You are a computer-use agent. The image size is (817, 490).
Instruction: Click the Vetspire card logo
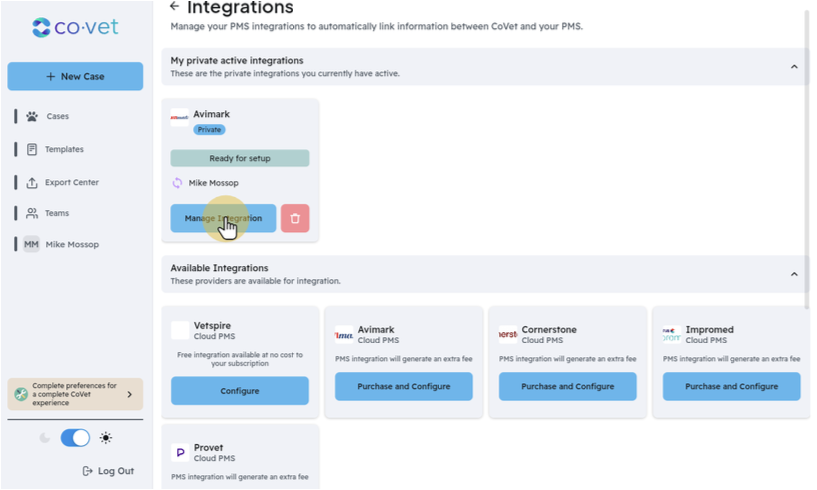coord(180,330)
